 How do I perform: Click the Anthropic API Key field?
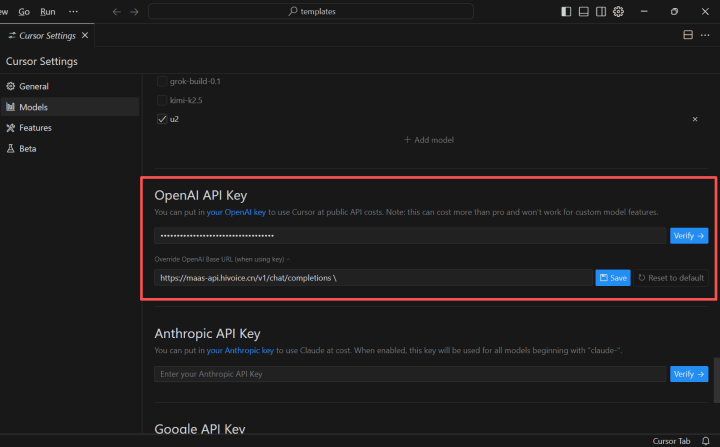click(410, 374)
